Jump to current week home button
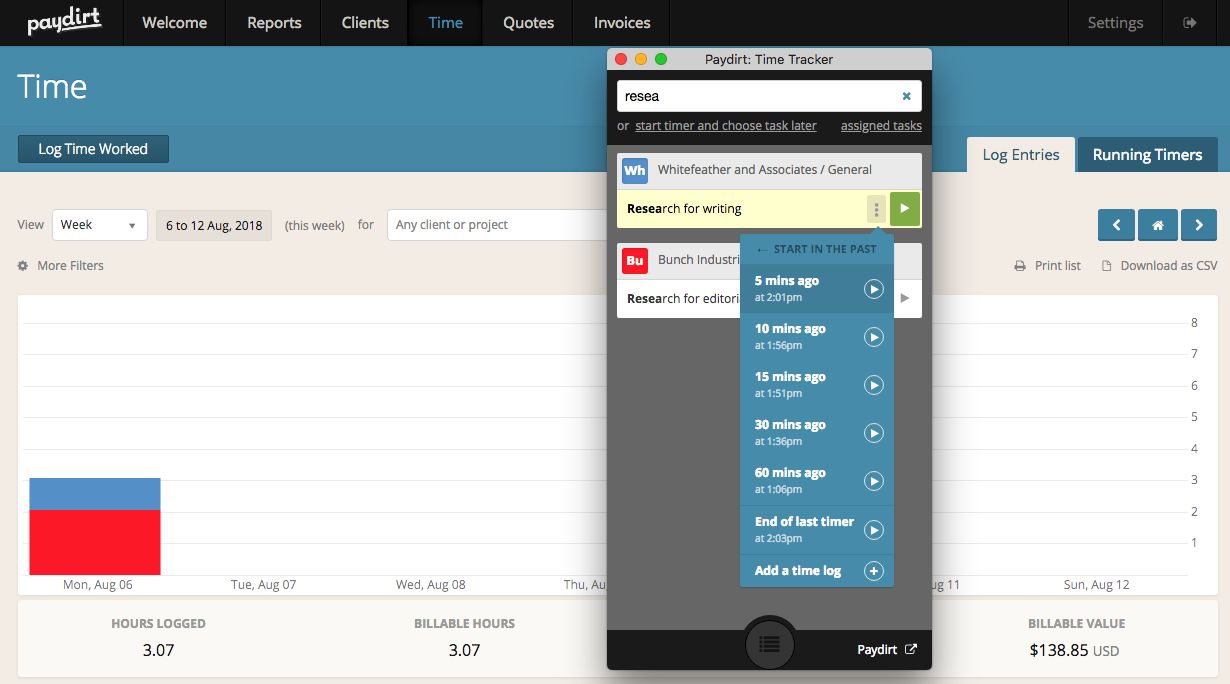The width and height of the screenshot is (1230, 684). point(1157,226)
